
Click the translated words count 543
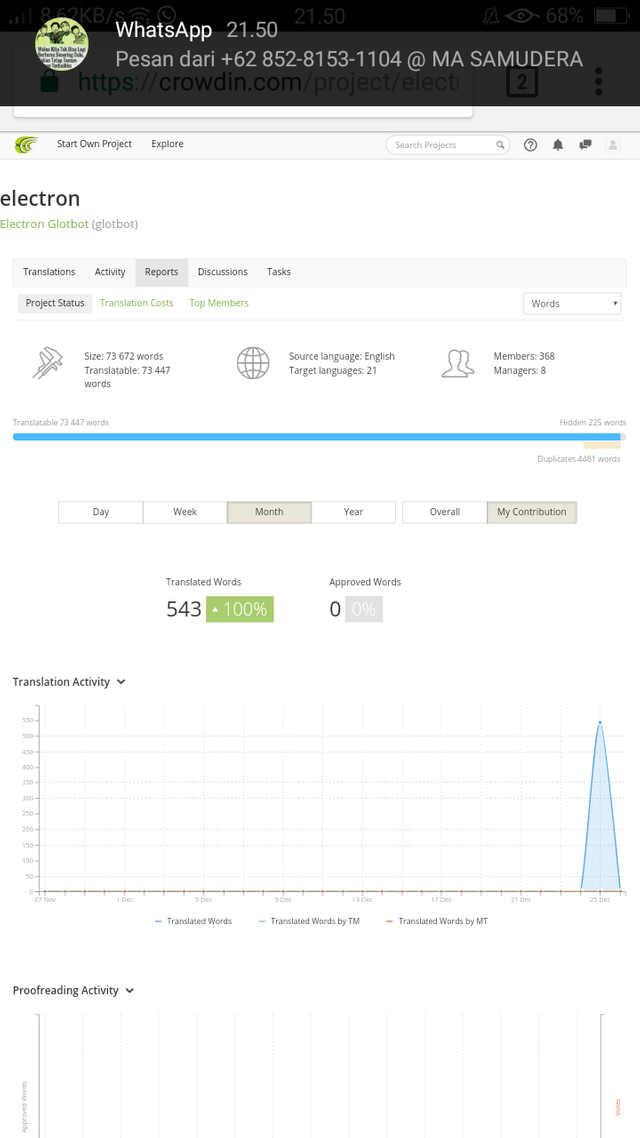[x=184, y=609]
